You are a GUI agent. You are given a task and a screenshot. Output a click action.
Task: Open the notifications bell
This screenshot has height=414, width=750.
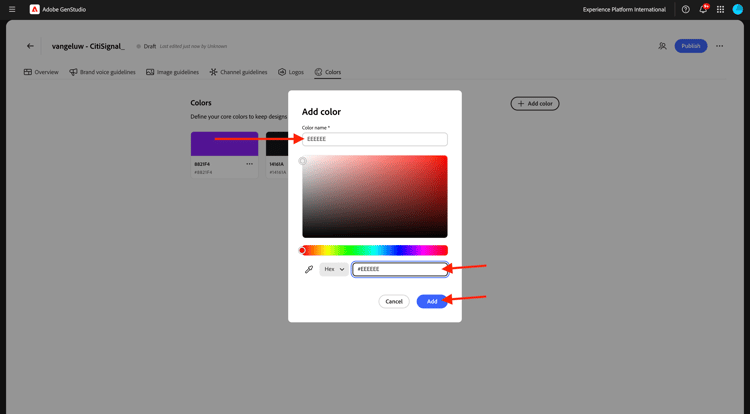tap(703, 9)
